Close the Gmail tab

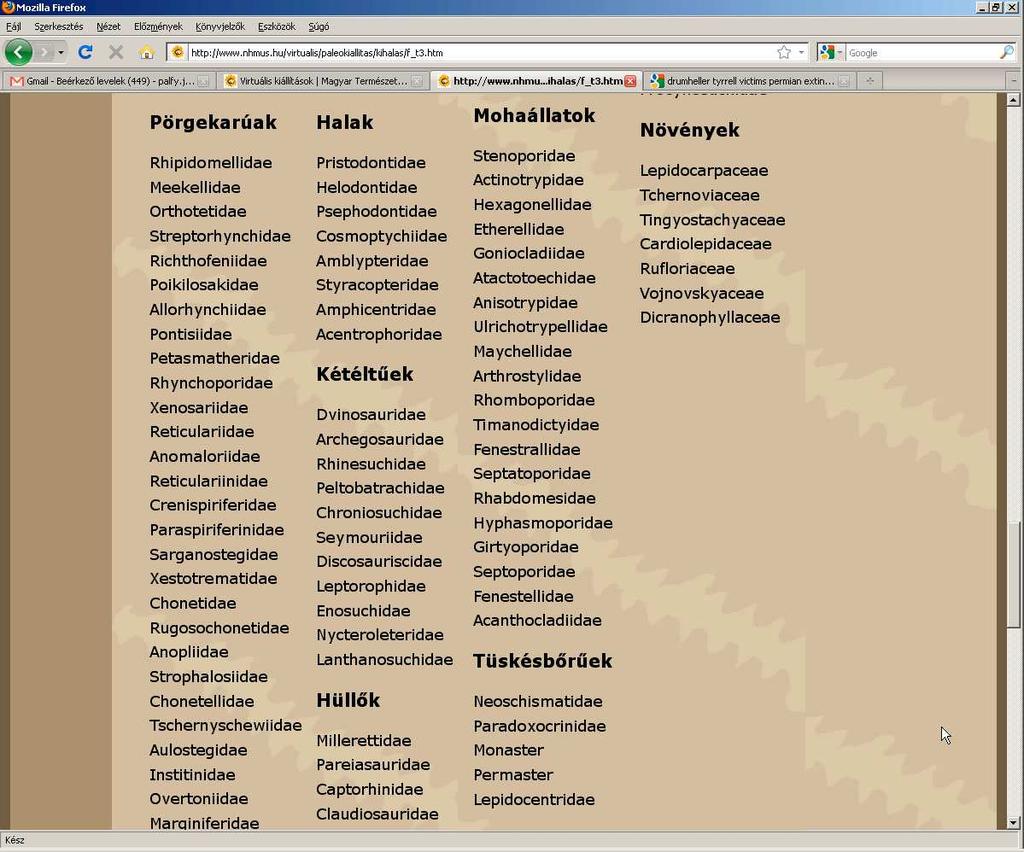point(204,81)
